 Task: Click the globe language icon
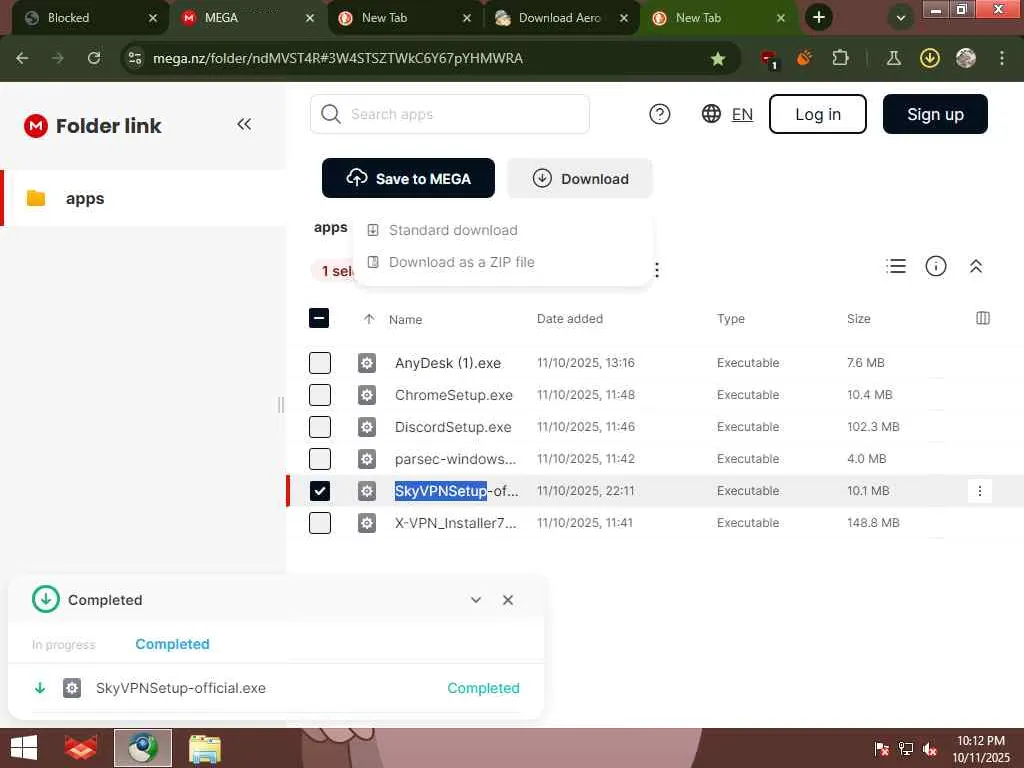point(711,114)
